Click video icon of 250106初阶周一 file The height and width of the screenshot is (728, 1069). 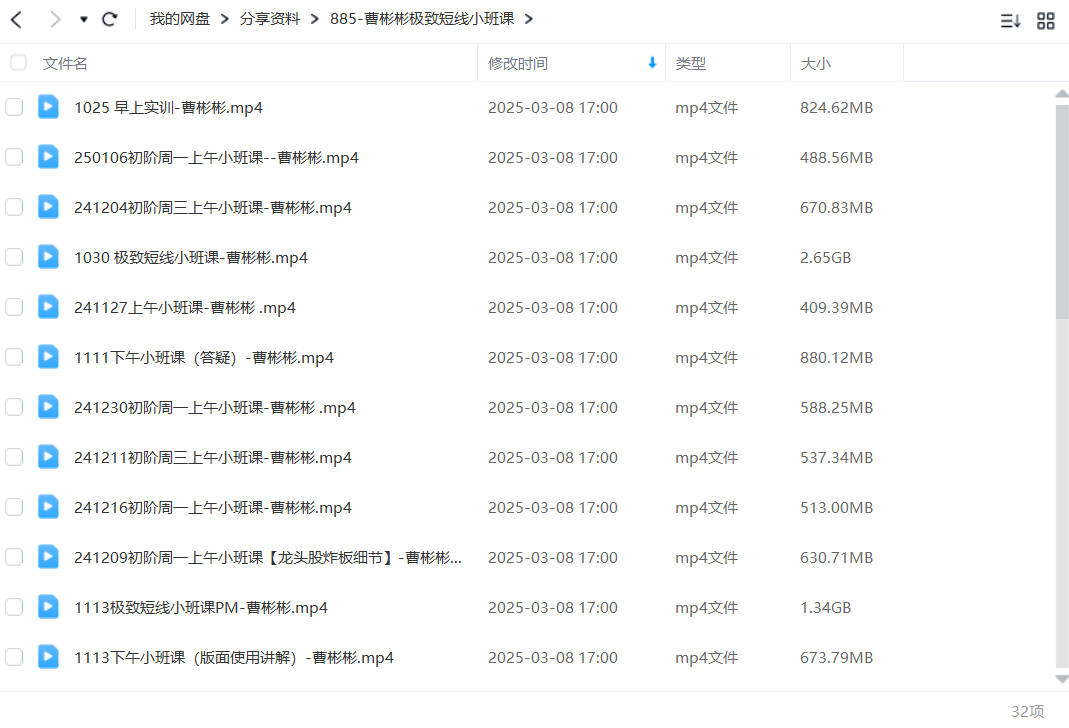click(48, 156)
